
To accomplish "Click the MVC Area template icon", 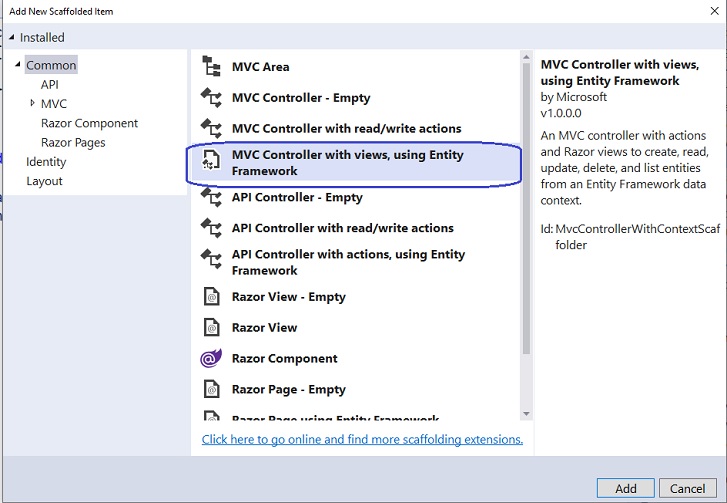I will click(x=211, y=67).
